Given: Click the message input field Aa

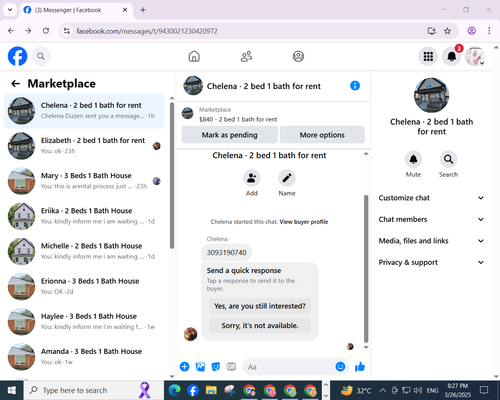Looking at the screenshot, I should pyautogui.click(x=288, y=367).
